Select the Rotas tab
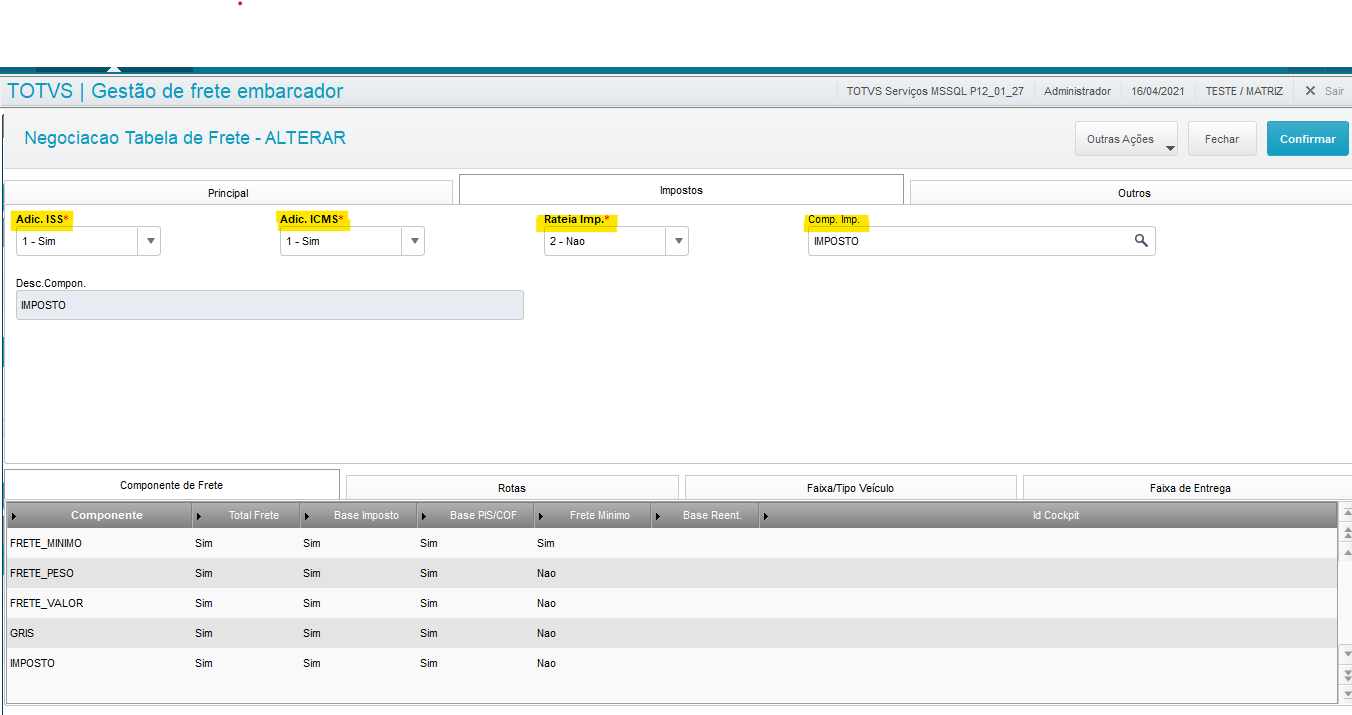 pos(511,488)
